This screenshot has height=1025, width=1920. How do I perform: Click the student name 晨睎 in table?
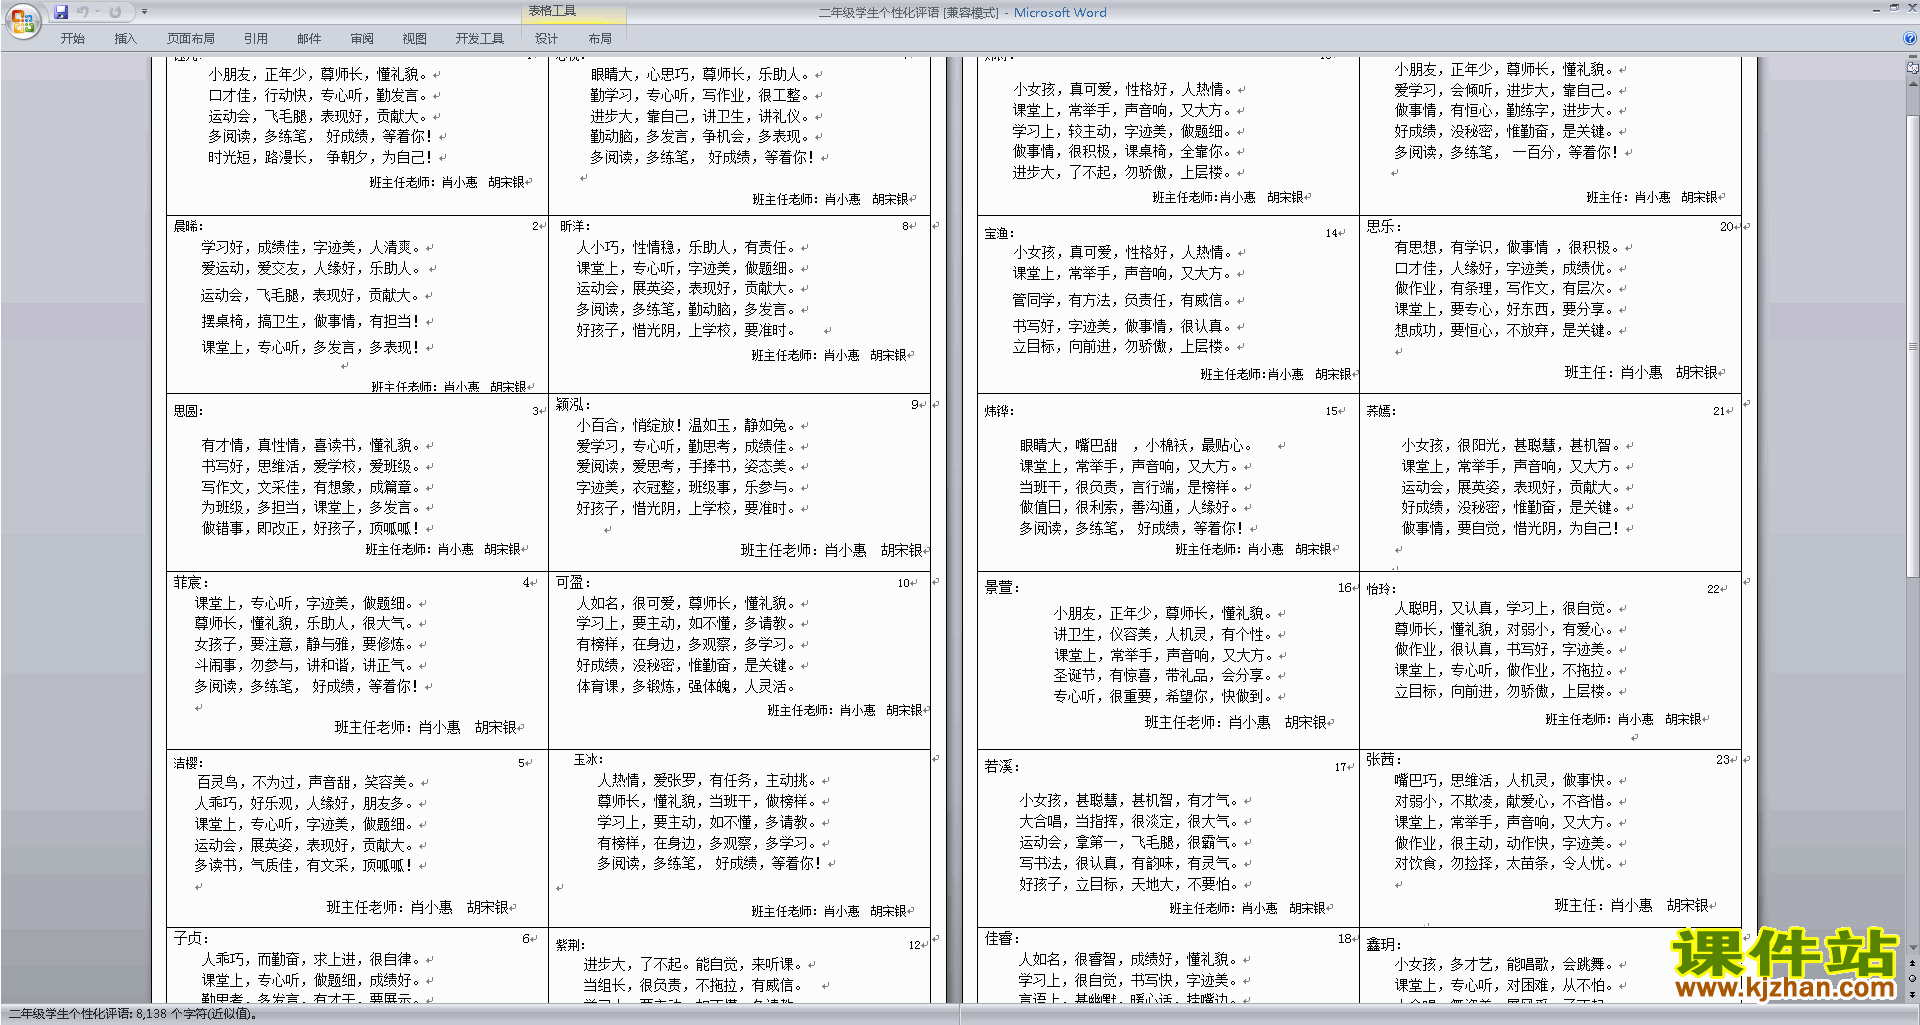coord(187,226)
